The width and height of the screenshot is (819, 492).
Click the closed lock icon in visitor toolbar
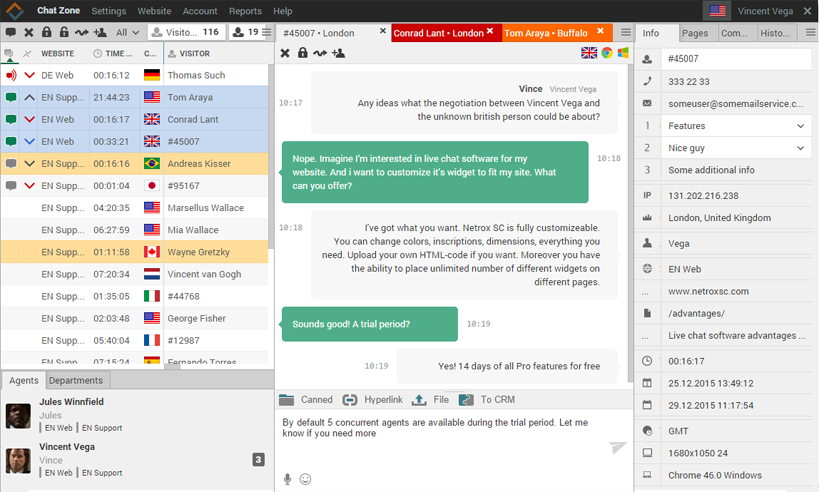(46, 32)
